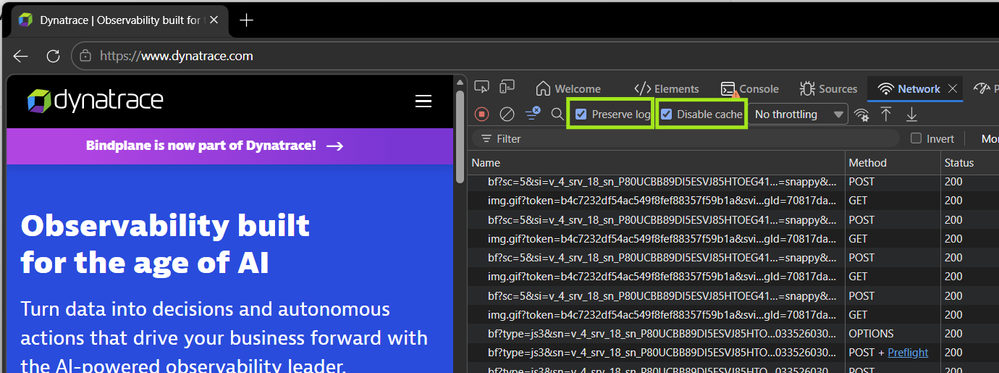This screenshot has width=999, height=373.
Task: Enable the Invert filter checkbox
Action: pos(916,138)
